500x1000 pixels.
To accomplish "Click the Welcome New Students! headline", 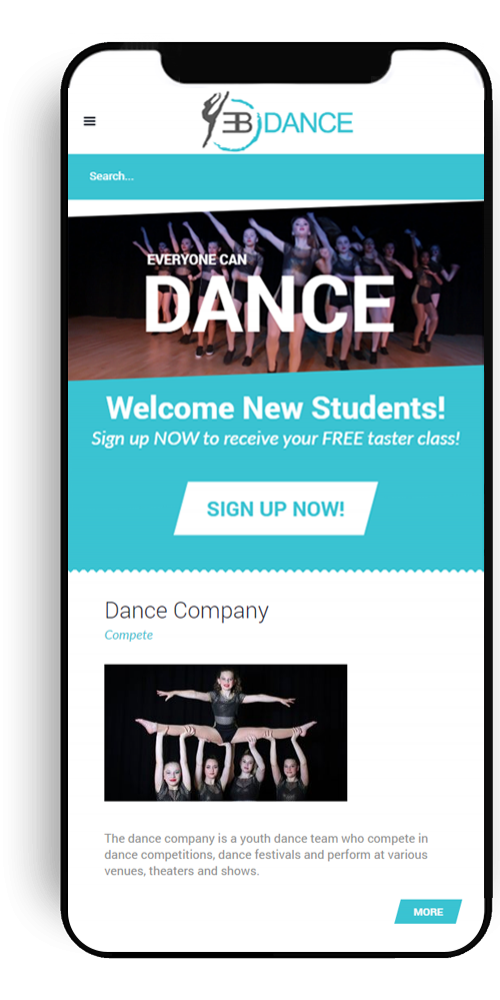I will tap(276, 408).
